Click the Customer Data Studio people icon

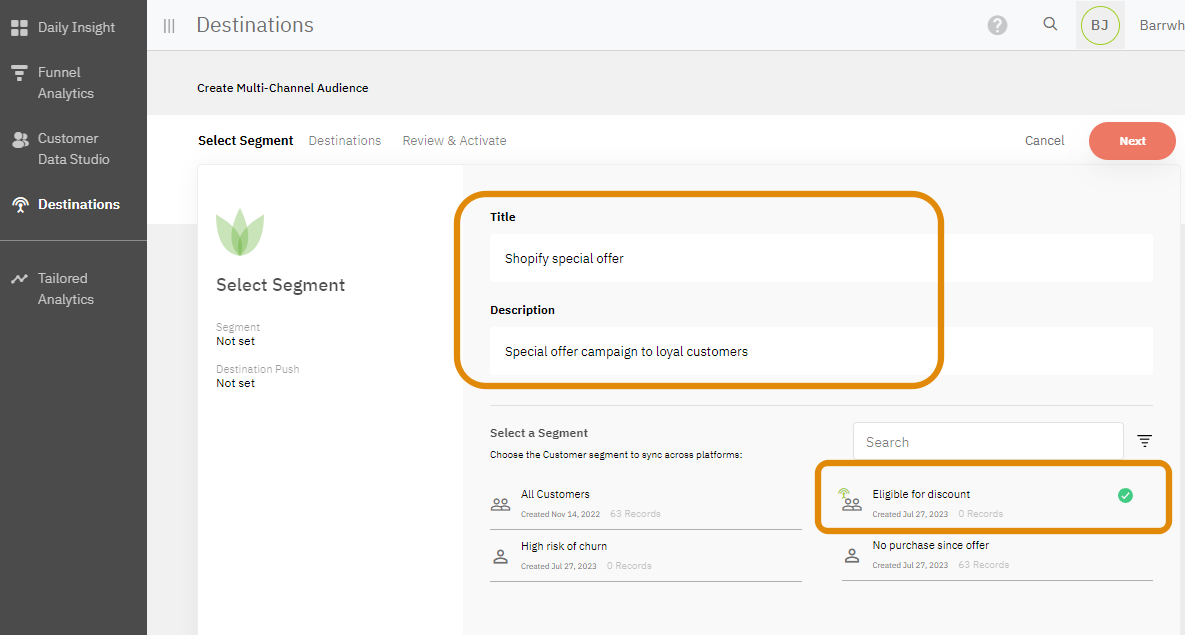click(x=19, y=140)
